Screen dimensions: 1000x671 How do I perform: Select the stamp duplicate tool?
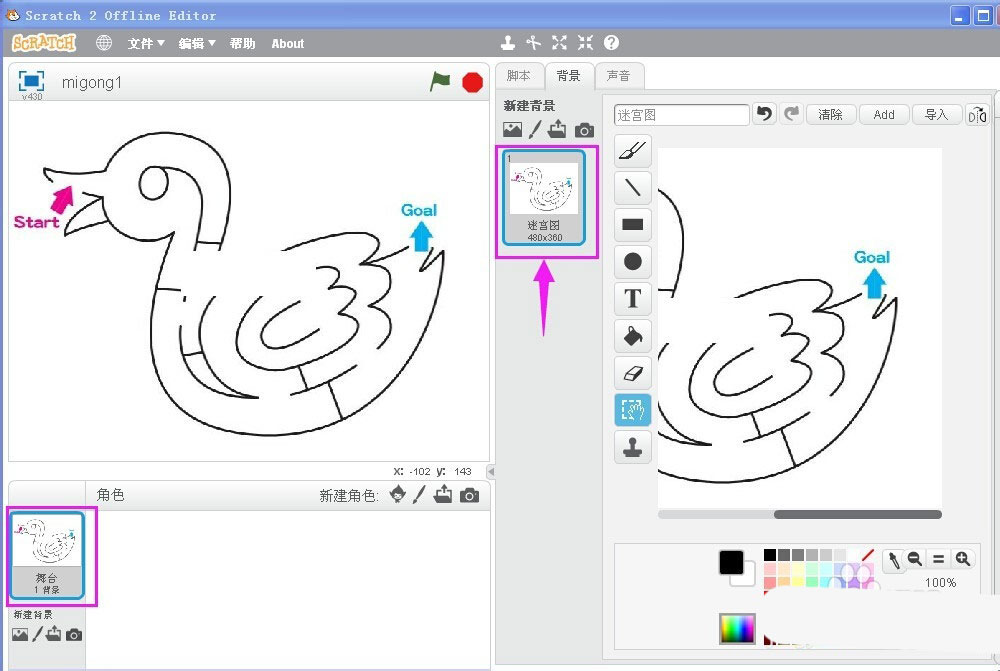pyautogui.click(x=632, y=447)
